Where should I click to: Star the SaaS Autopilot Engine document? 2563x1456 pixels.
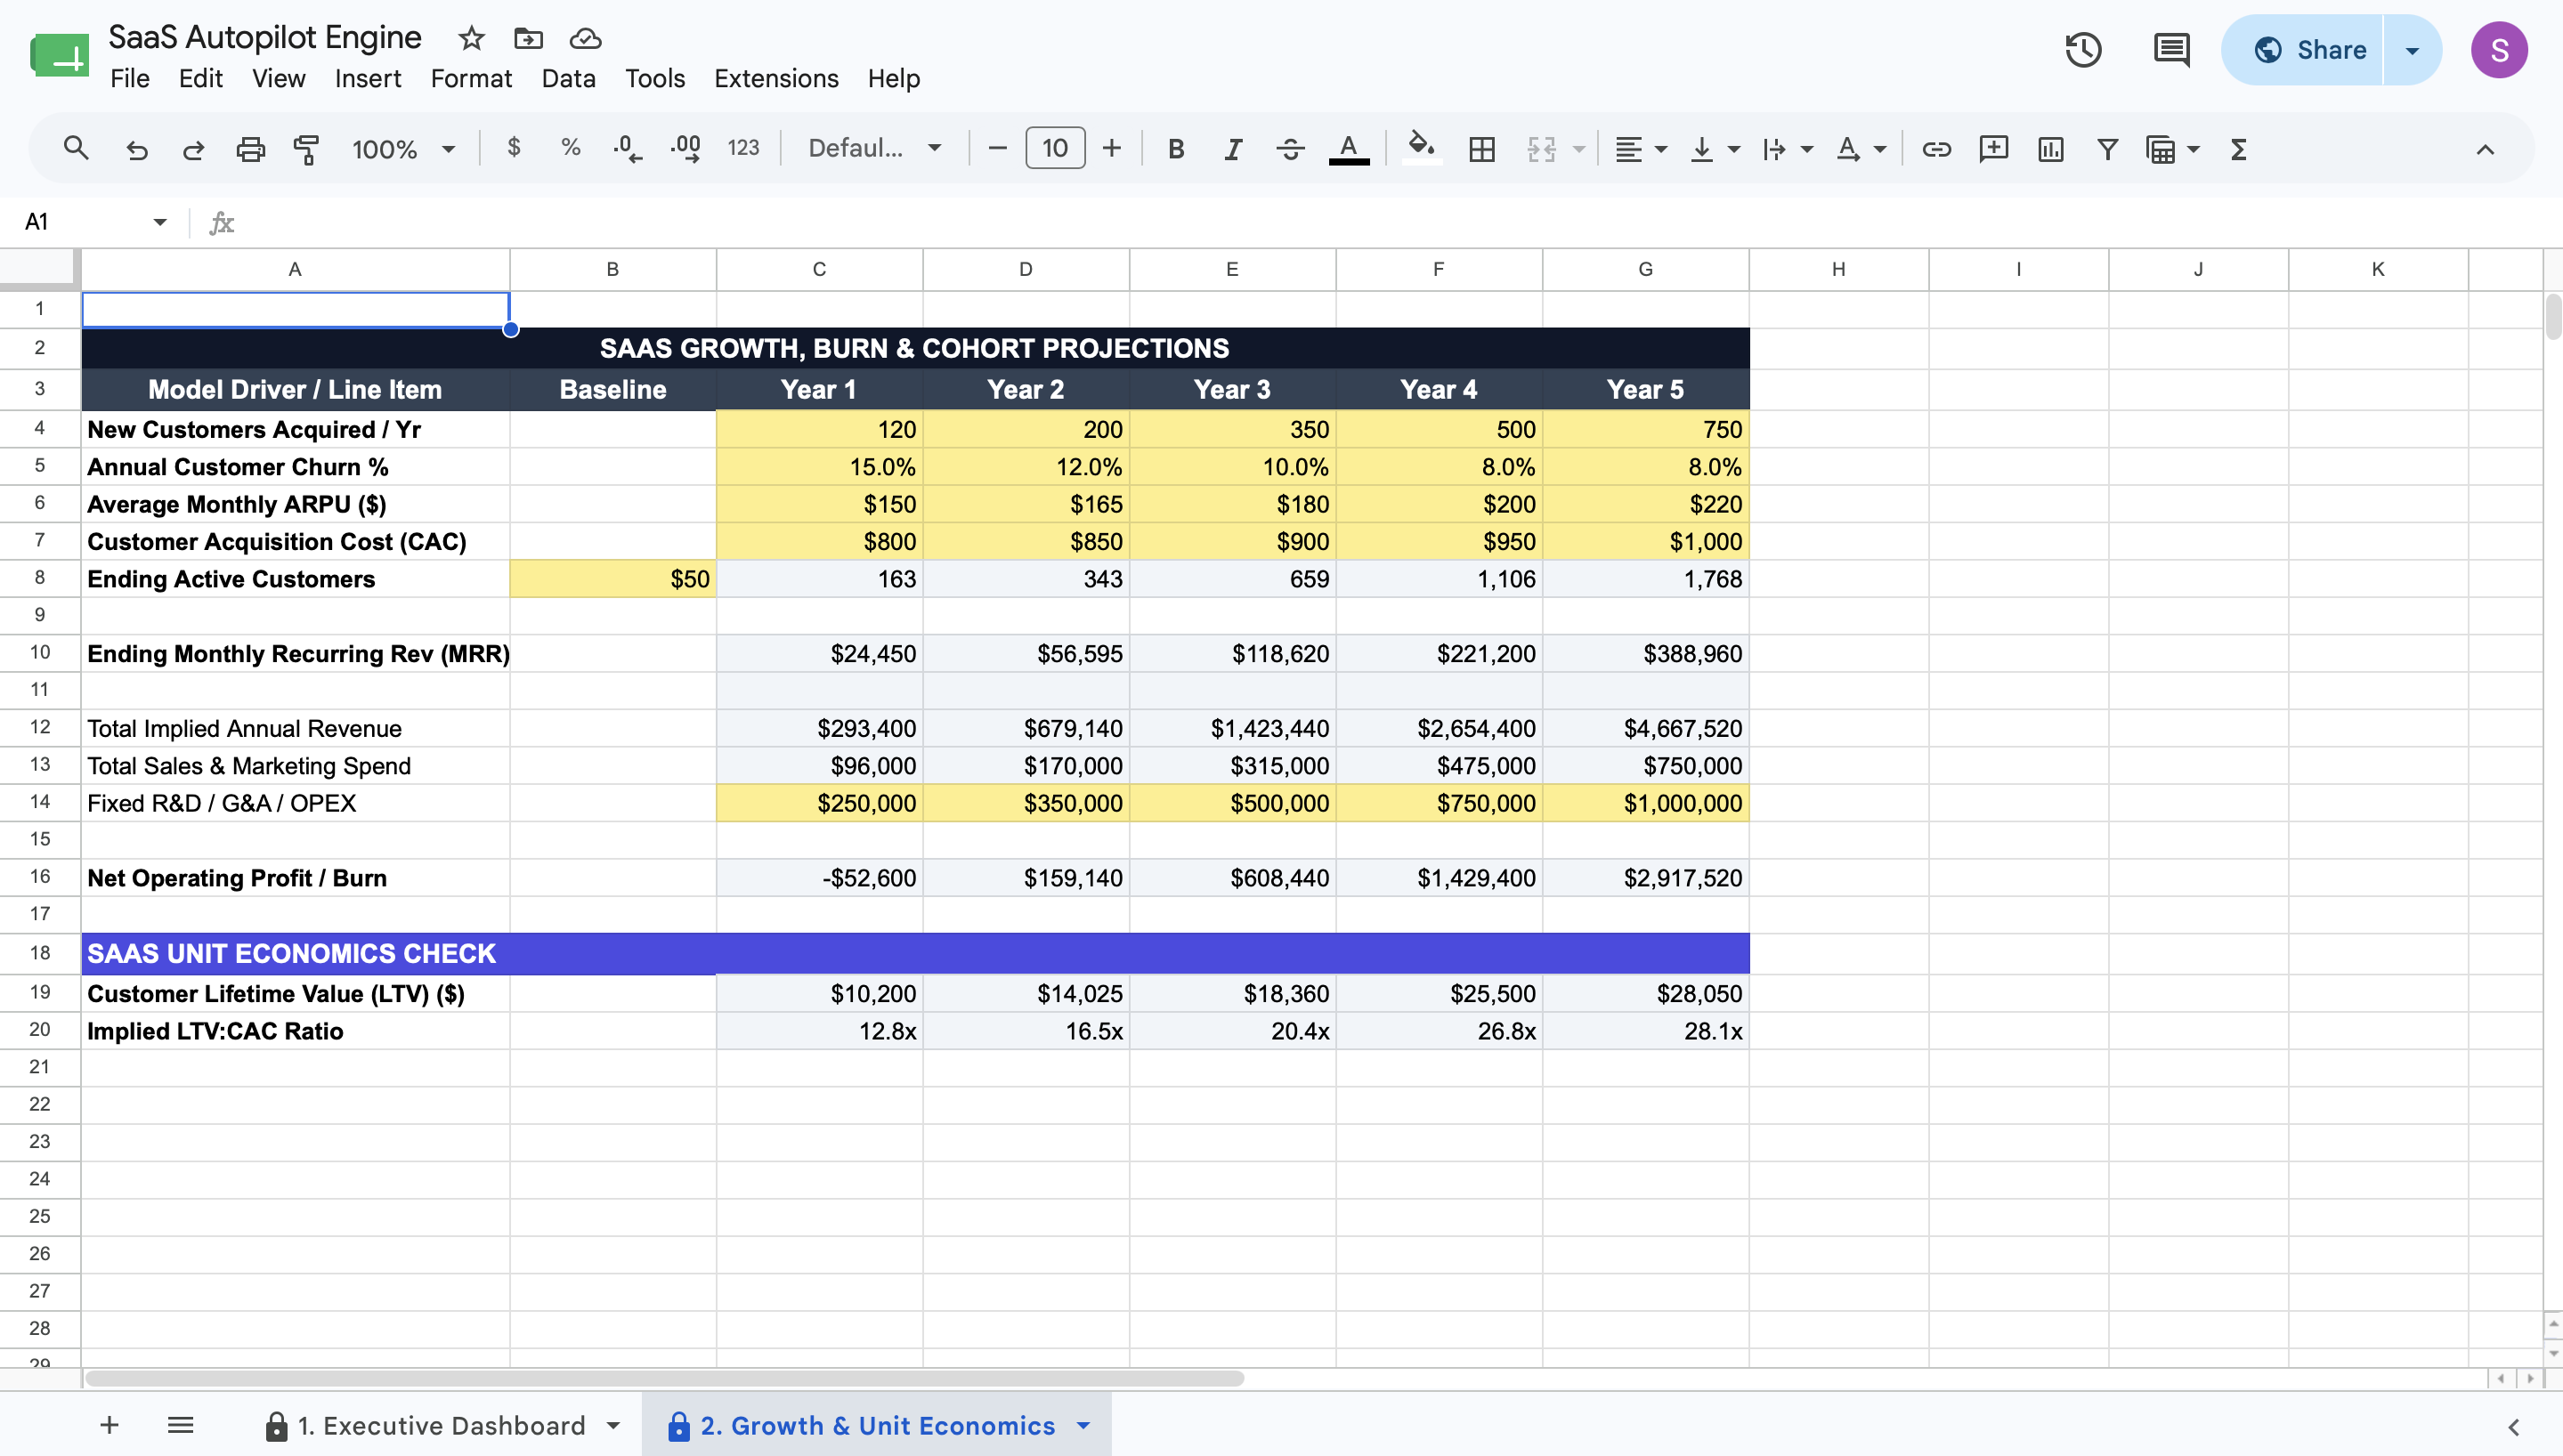tap(471, 38)
